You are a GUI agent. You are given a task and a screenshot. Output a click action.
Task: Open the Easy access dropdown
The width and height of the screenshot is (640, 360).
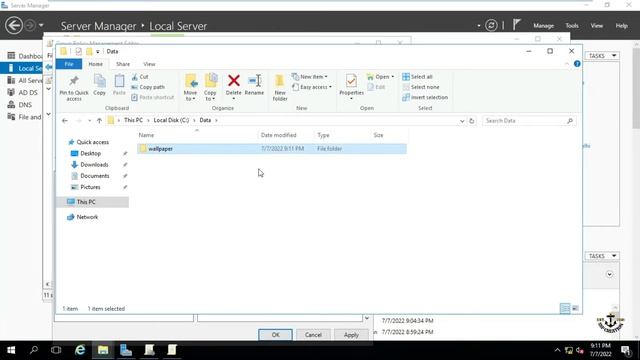pyautogui.click(x=312, y=87)
